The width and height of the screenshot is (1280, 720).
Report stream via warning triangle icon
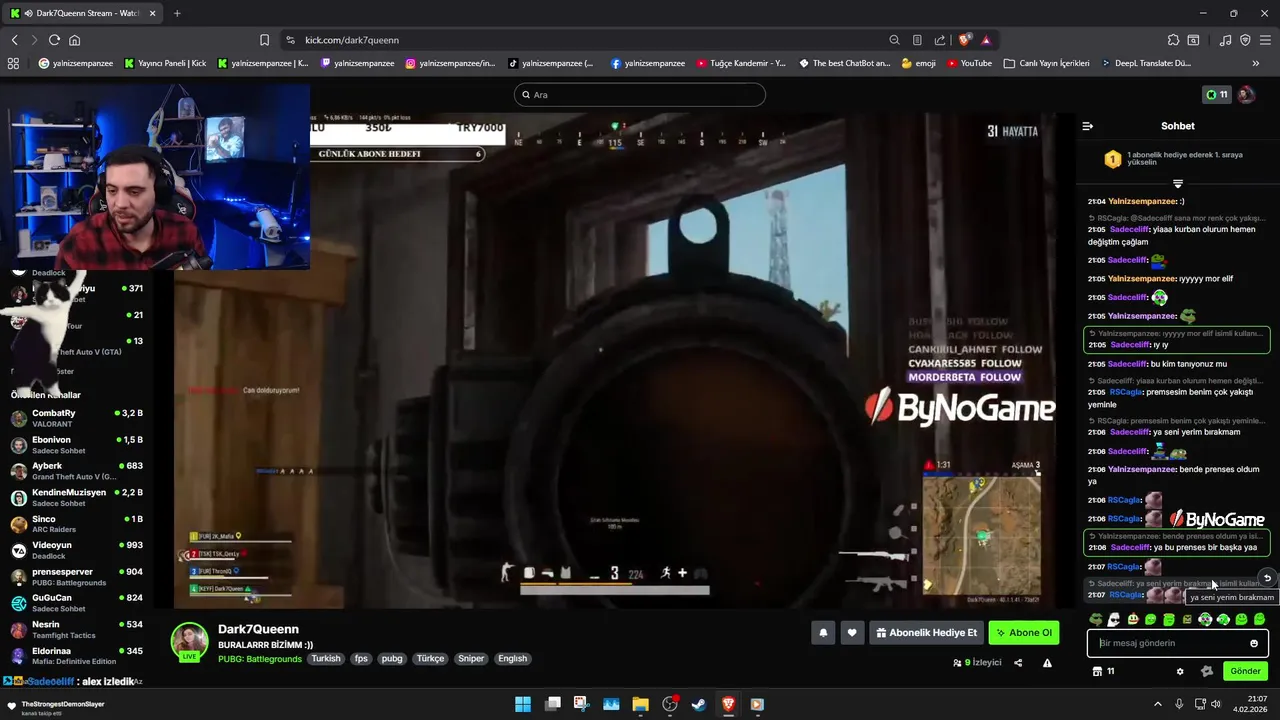click(1047, 662)
